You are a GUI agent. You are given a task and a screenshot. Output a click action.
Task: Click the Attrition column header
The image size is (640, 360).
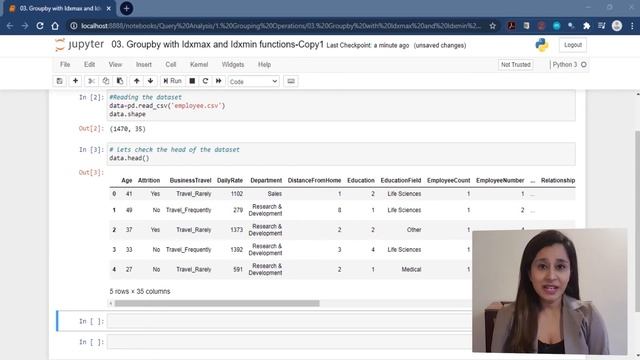(149, 180)
